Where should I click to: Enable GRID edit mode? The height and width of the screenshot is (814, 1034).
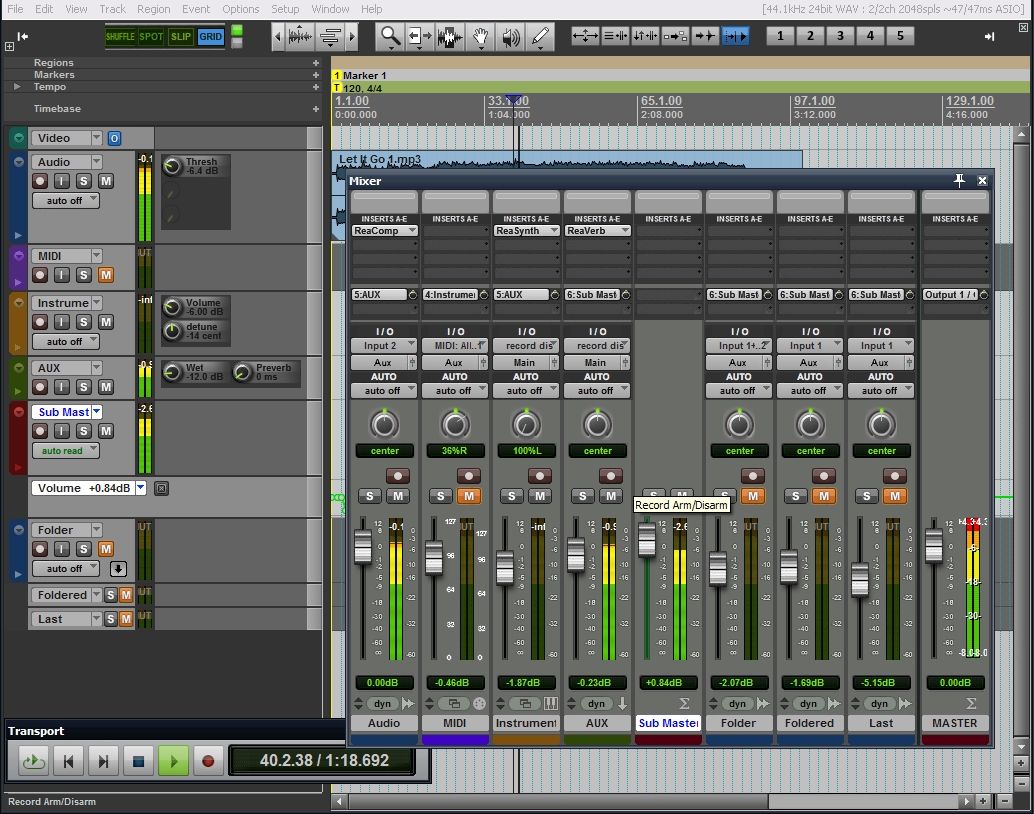point(210,37)
